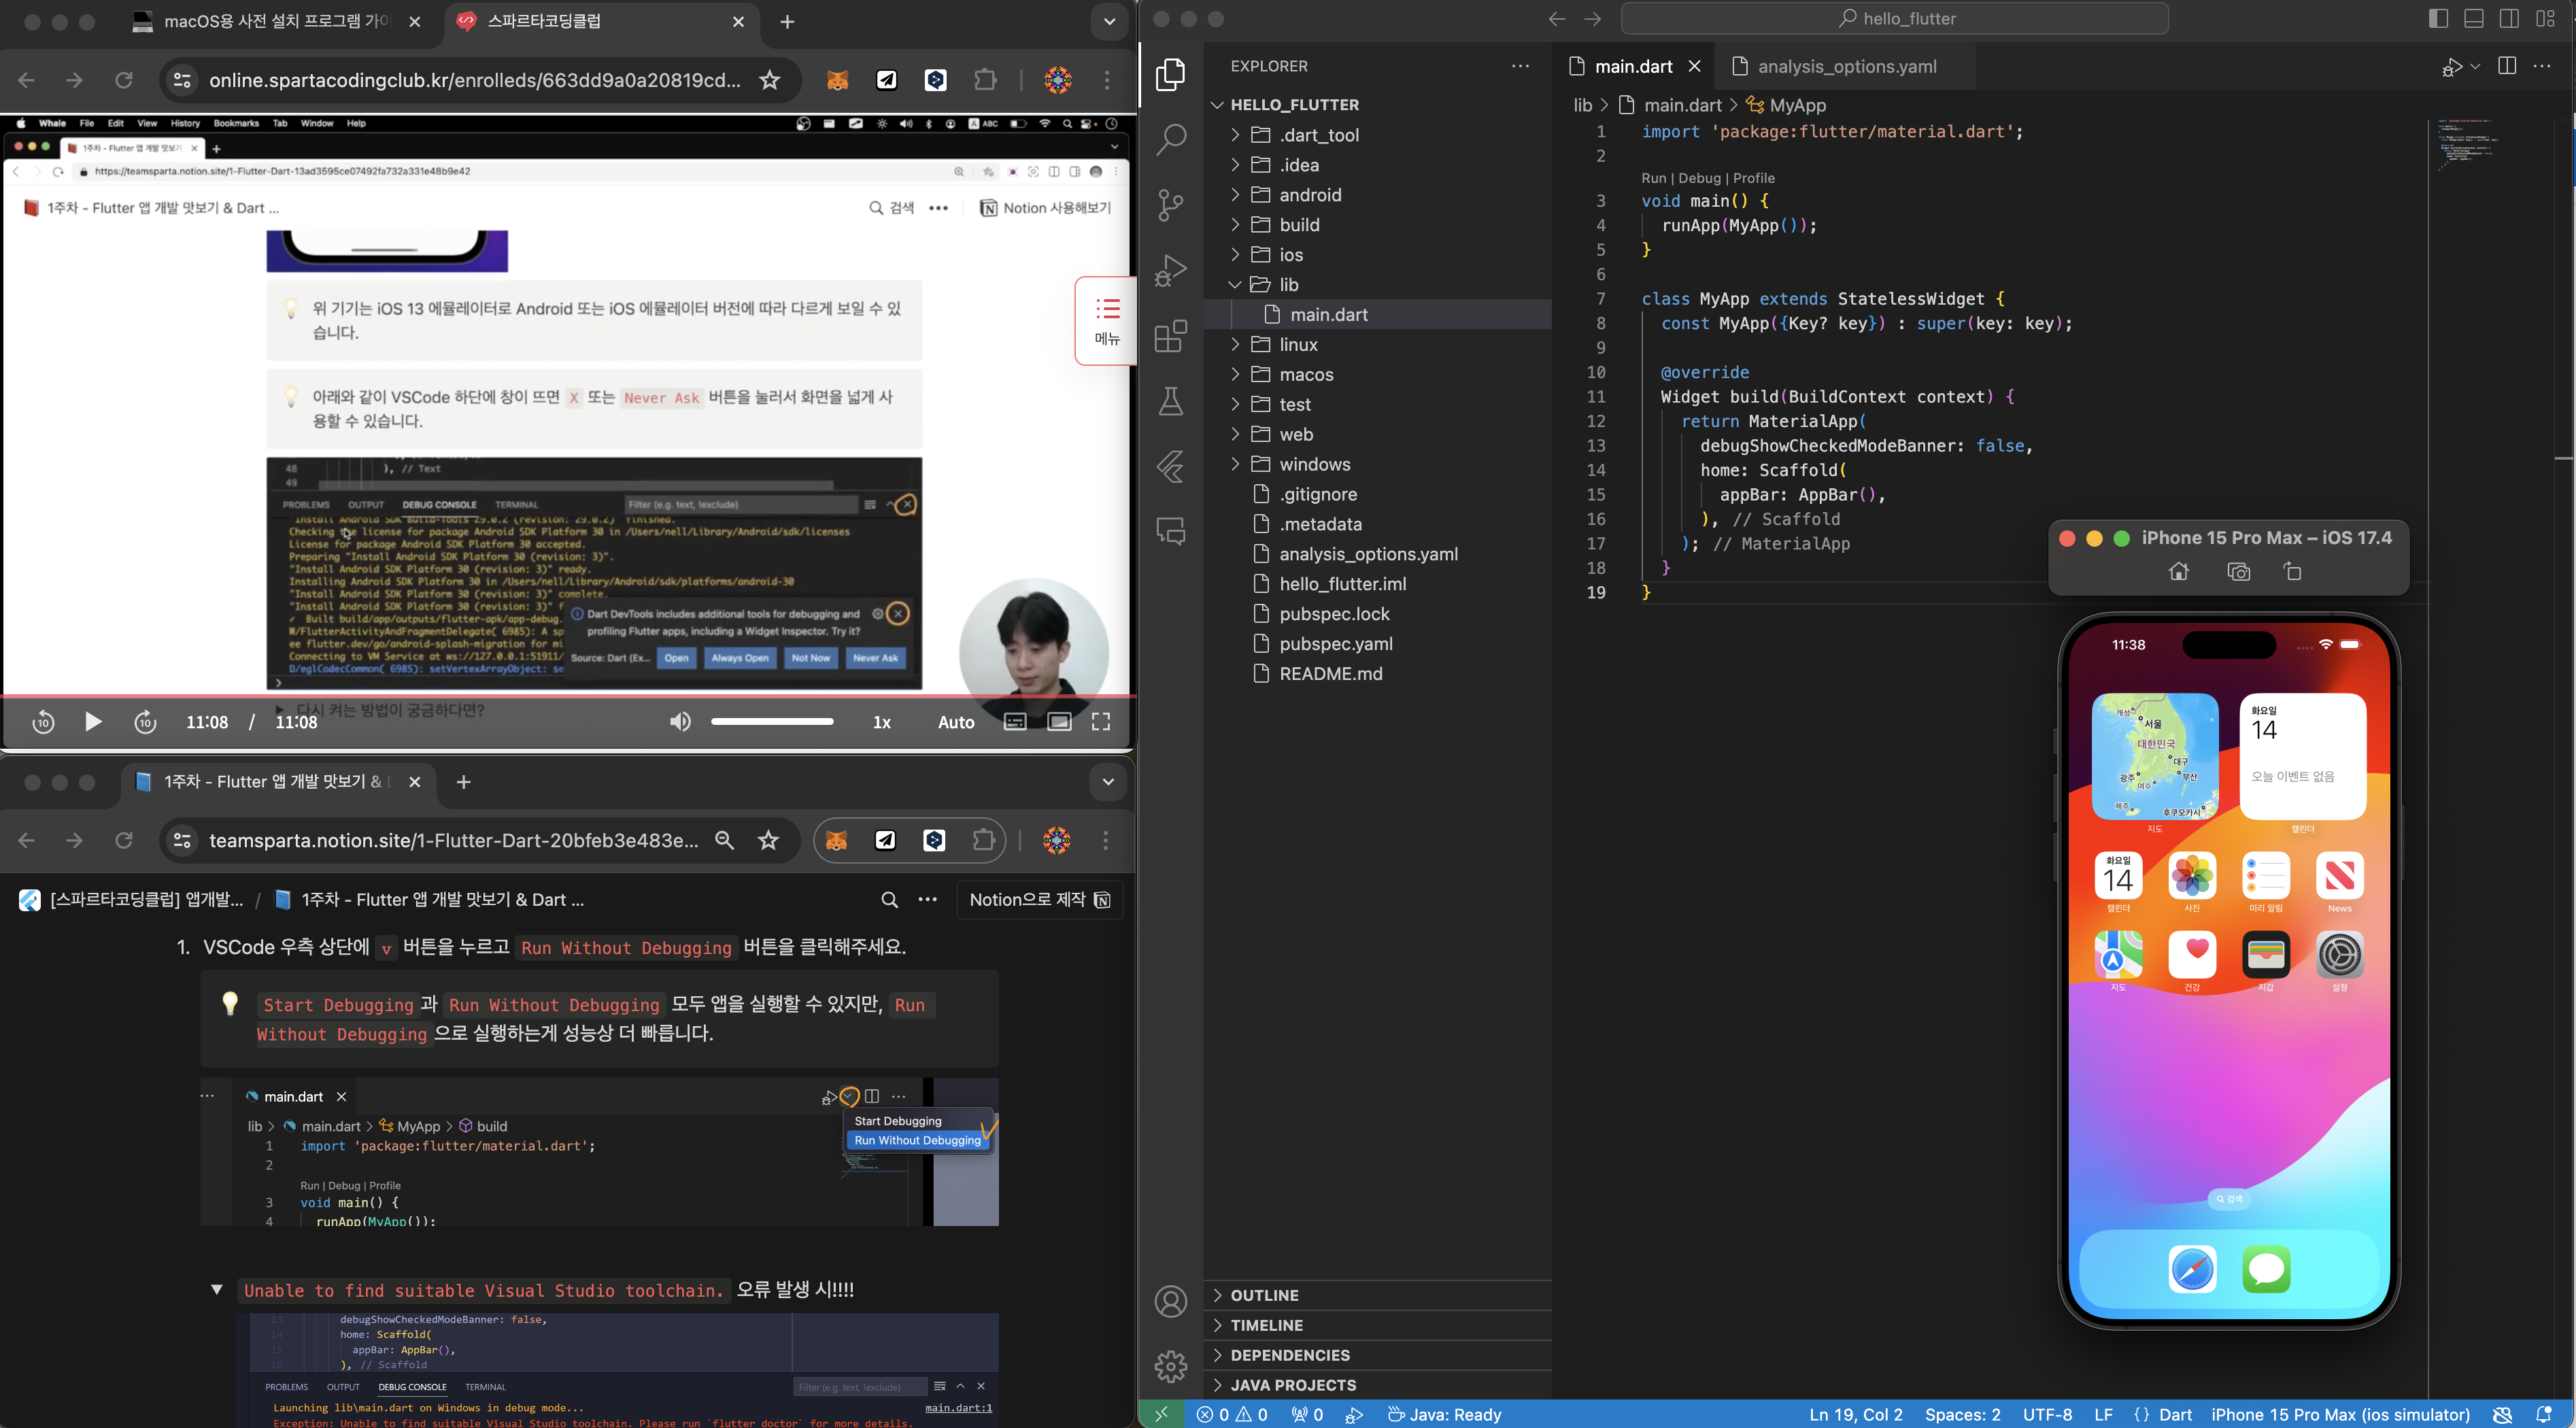Open the Photos app on the iPhone simulator
The image size is (2576, 1428).
(2192, 876)
